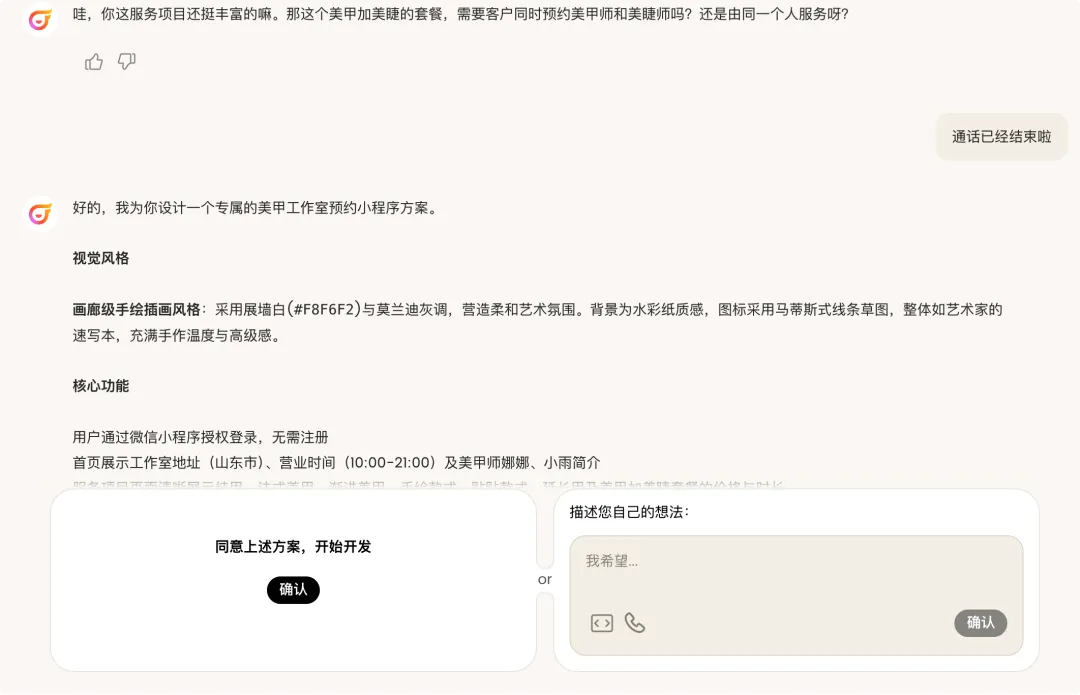The height and width of the screenshot is (695, 1080).
Task: Click the 首页展示工作室地址 feature line
Action: click(336, 463)
